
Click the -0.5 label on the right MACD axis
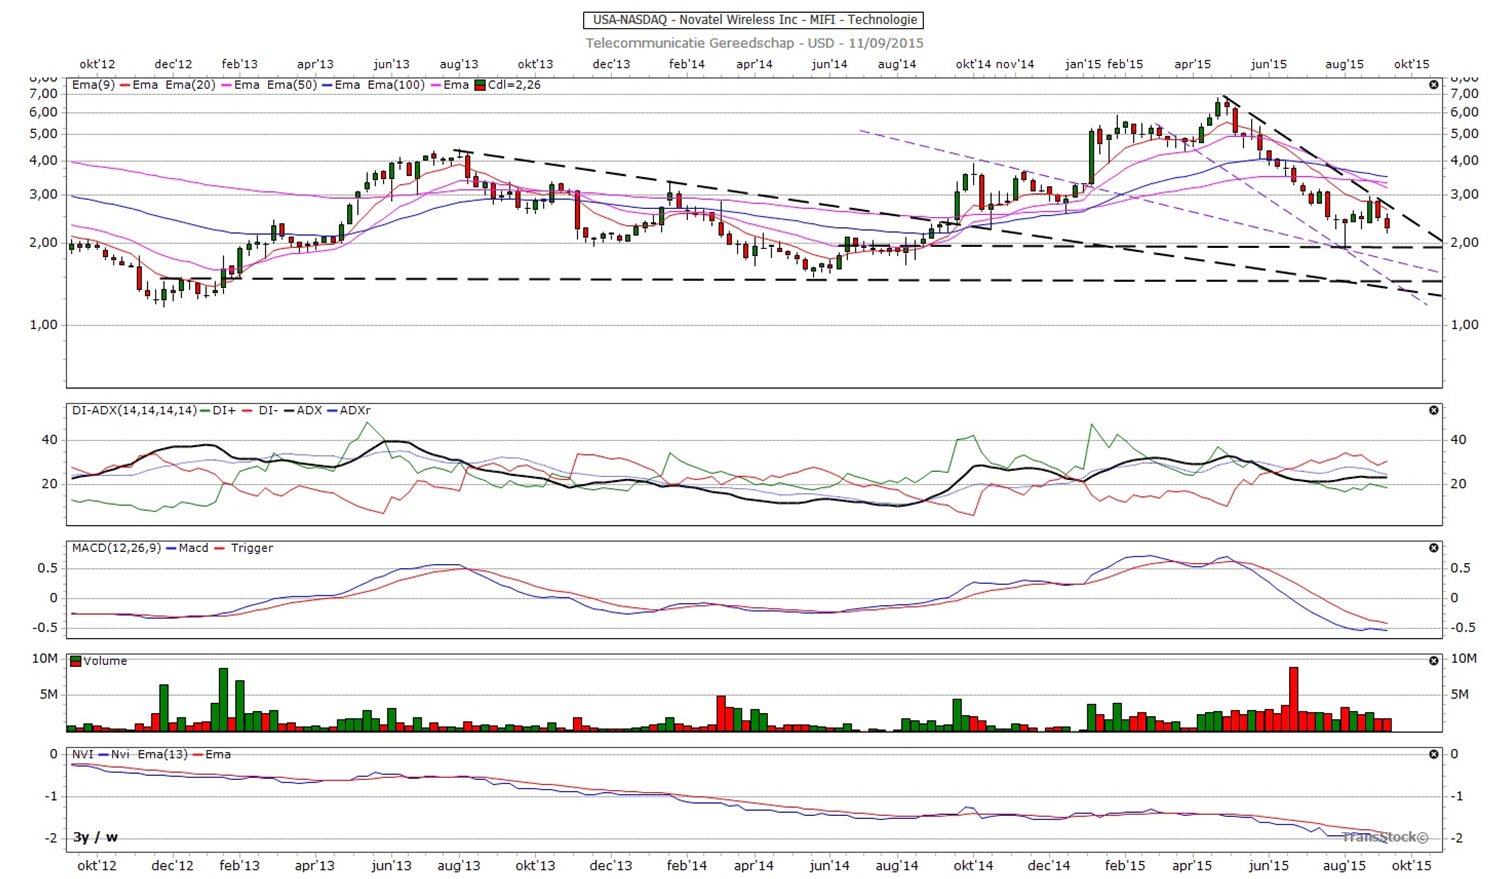1463,628
